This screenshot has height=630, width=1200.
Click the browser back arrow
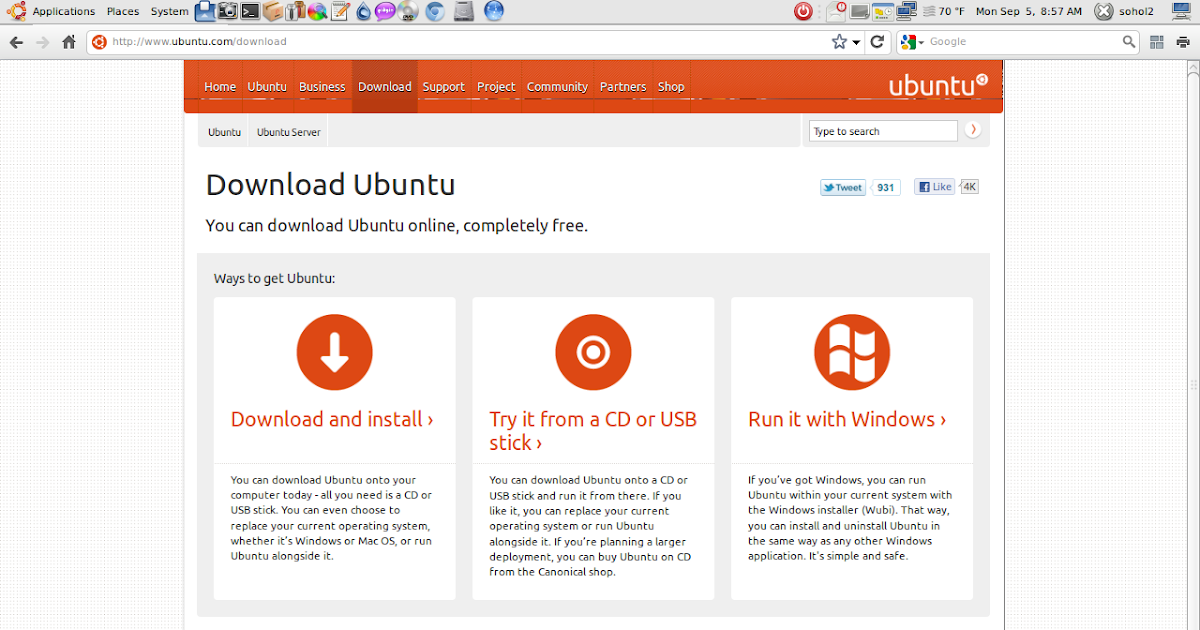click(16, 42)
